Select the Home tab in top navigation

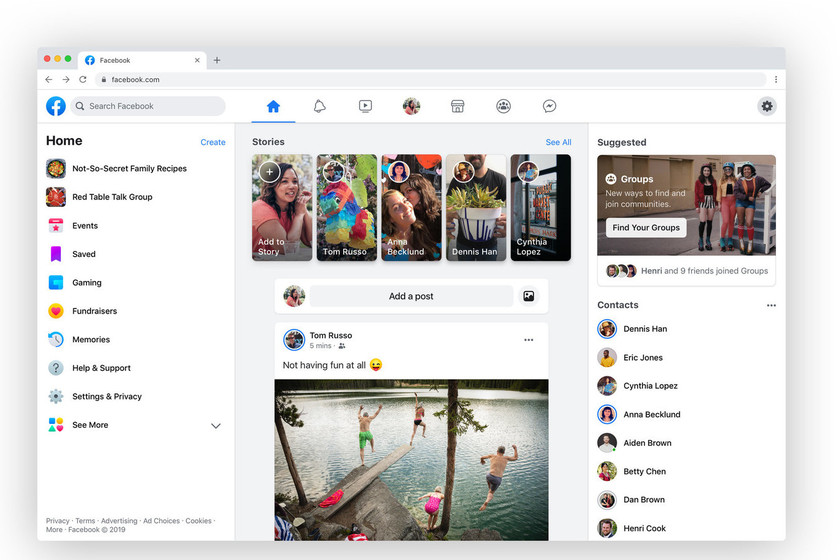coord(273,106)
